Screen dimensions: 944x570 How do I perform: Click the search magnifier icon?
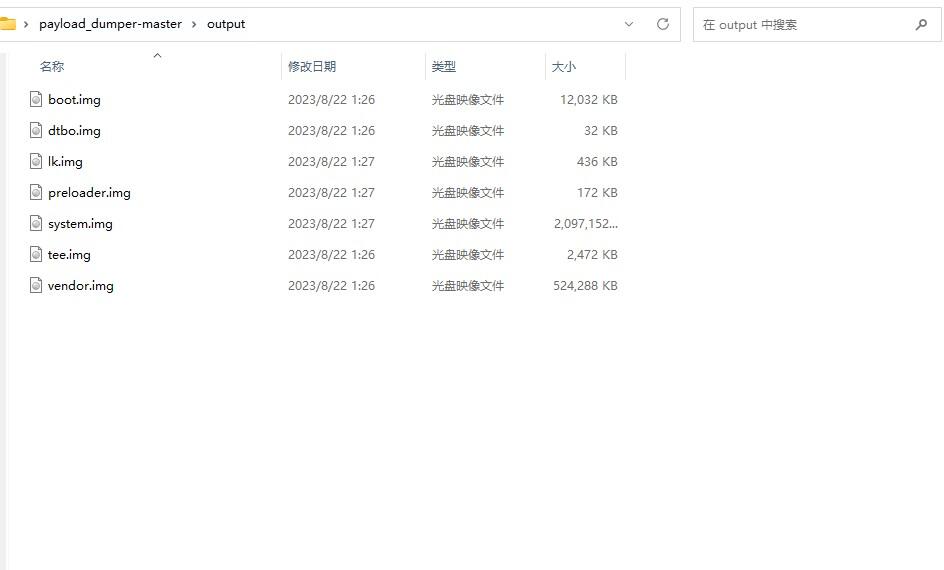(x=921, y=25)
